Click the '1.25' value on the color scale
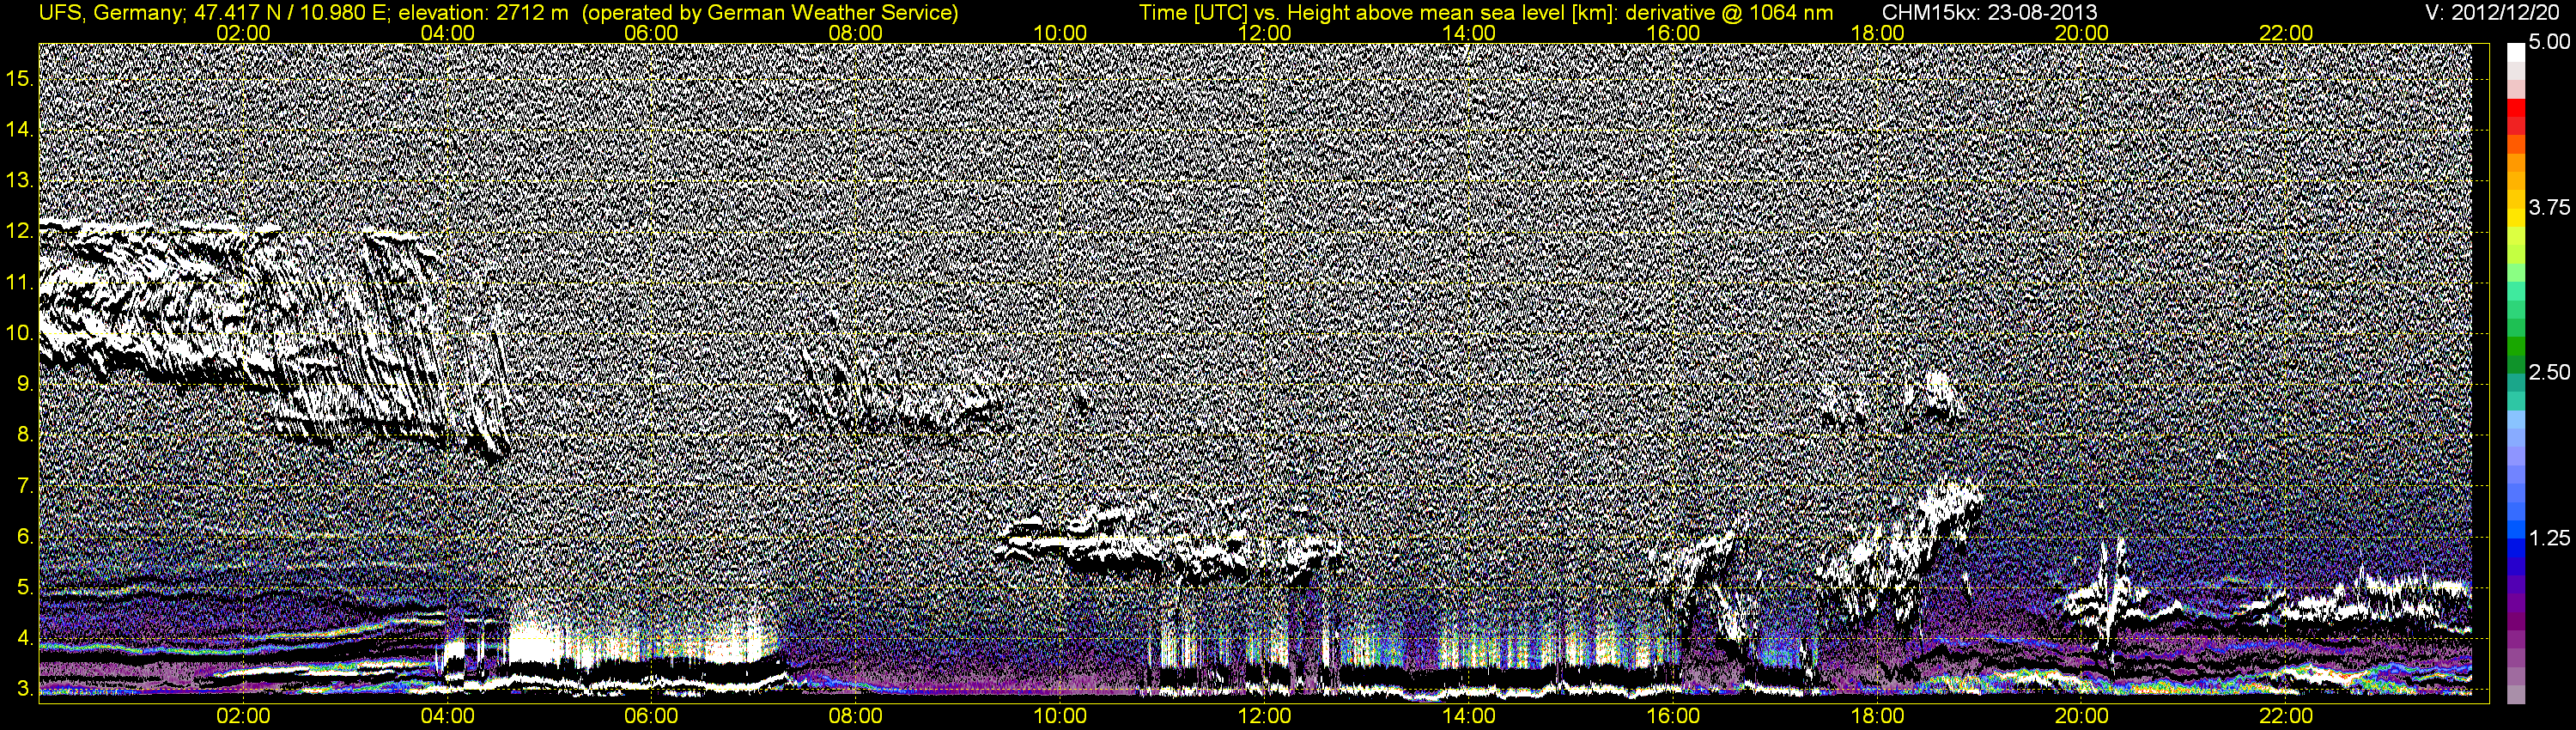 tap(2549, 538)
